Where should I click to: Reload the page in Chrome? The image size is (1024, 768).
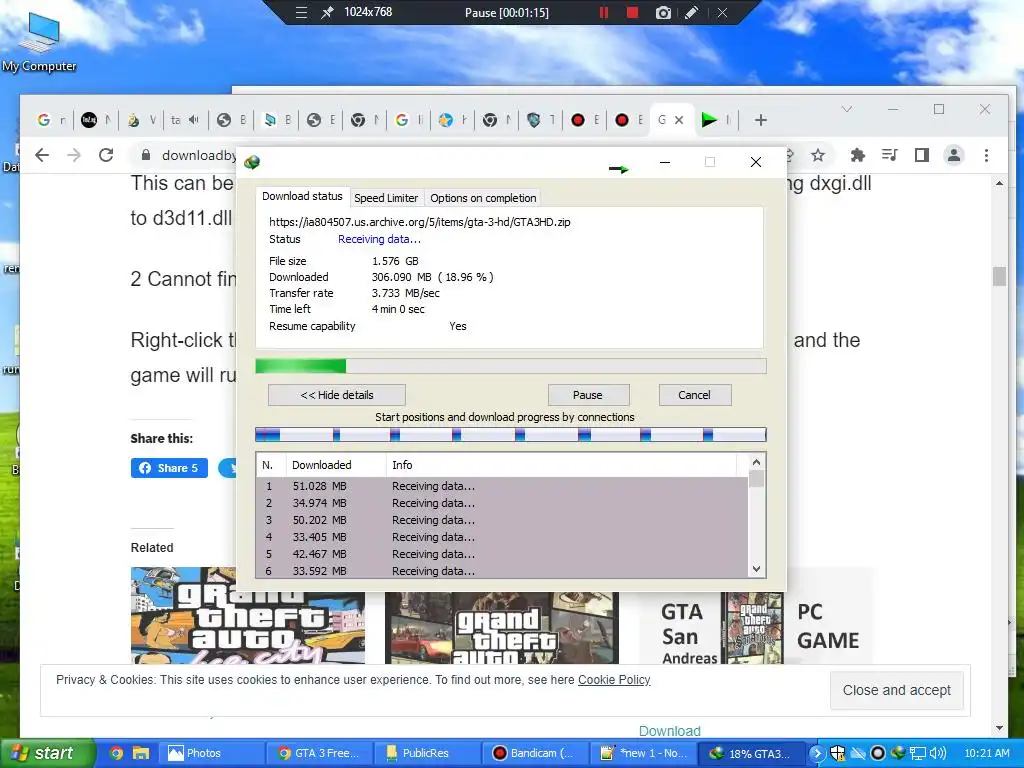[x=106, y=155]
